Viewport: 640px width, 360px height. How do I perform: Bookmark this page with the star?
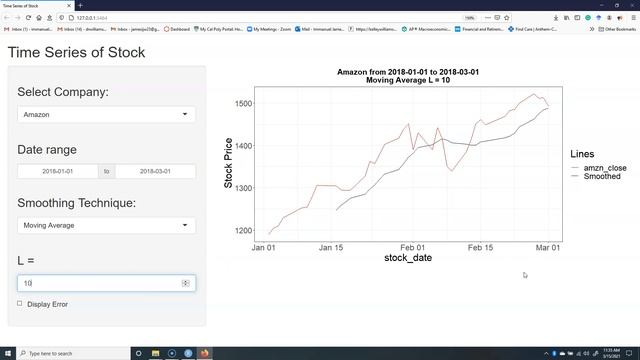507,18
